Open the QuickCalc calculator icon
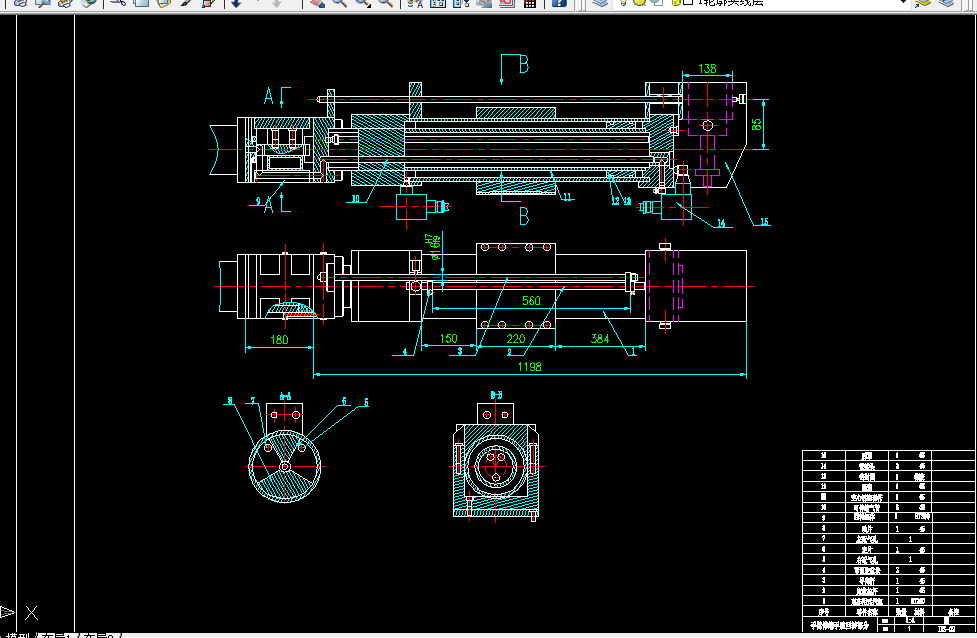977x638 pixels. point(530,2)
